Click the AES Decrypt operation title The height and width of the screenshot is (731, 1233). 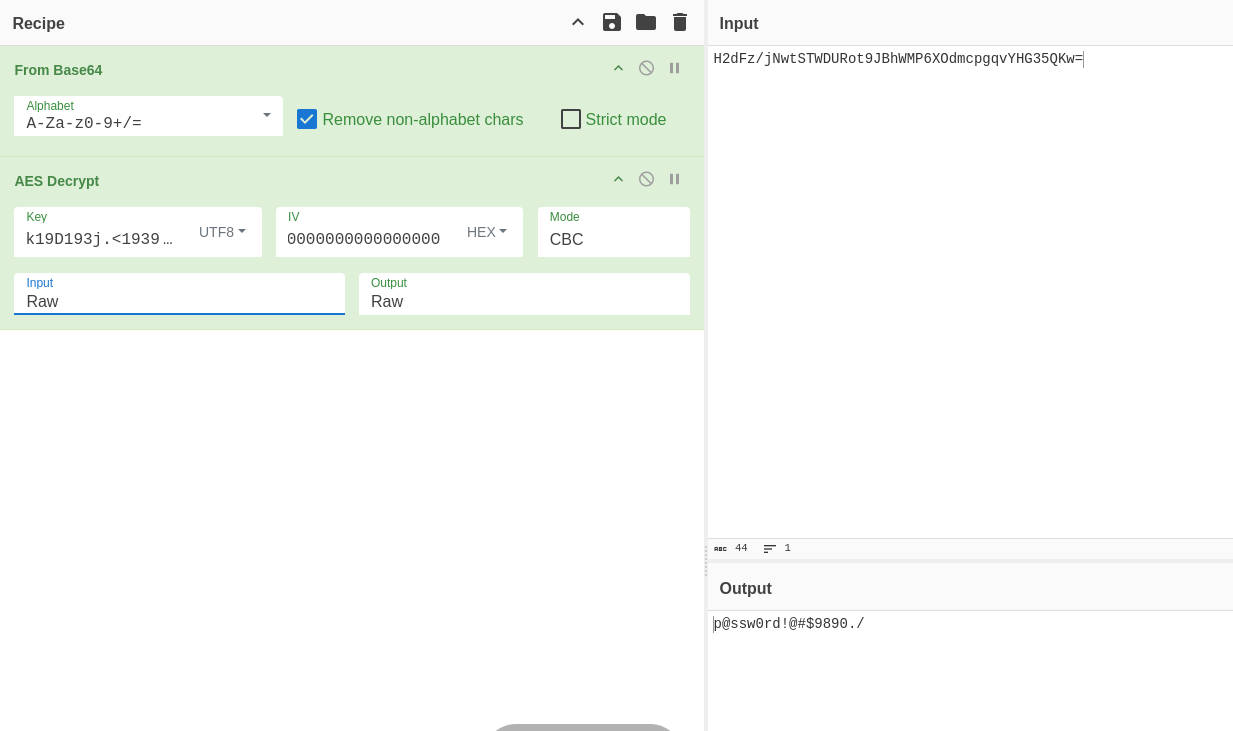pyautogui.click(x=57, y=181)
